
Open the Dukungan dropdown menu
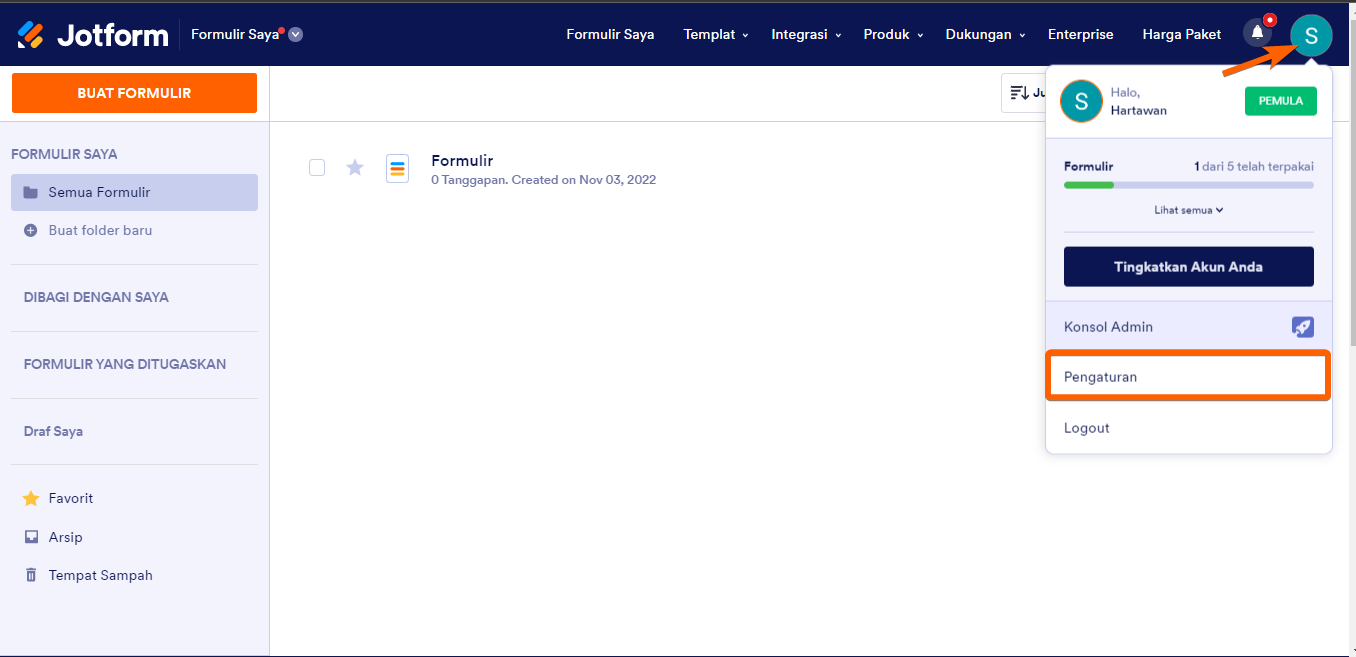pos(985,34)
